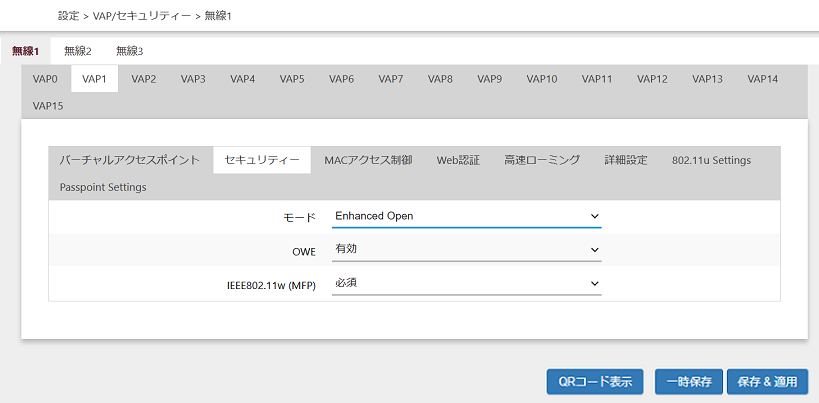This screenshot has height=403, width=819.
Task: Open the 高速ローミング tab
Action: click(x=542, y=160)
